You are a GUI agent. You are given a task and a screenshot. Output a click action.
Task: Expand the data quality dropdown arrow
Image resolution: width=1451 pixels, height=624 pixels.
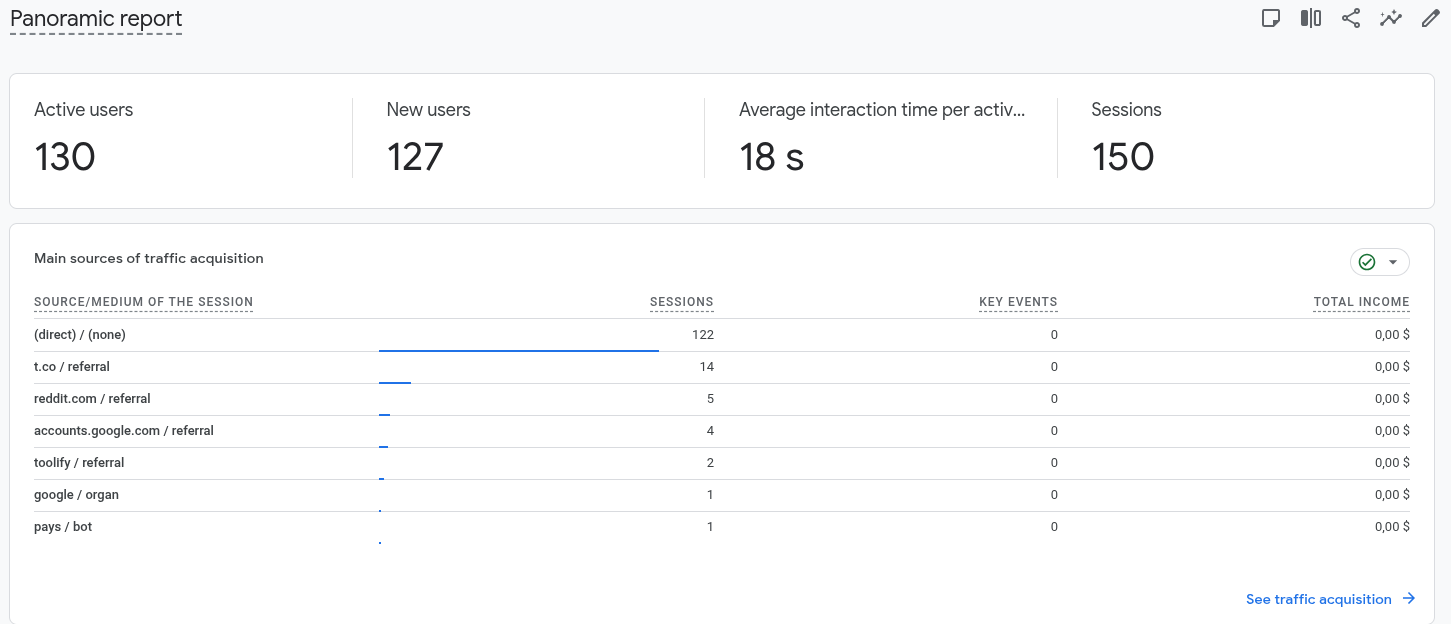(x=1393, y=262)
